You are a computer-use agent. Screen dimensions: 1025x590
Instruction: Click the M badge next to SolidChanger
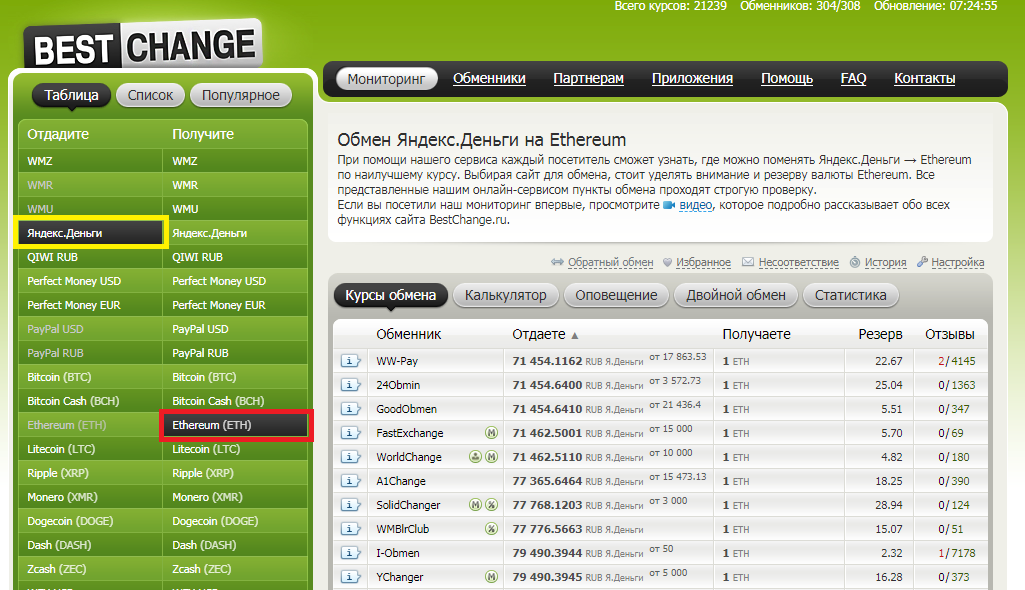tap(475, 504)
